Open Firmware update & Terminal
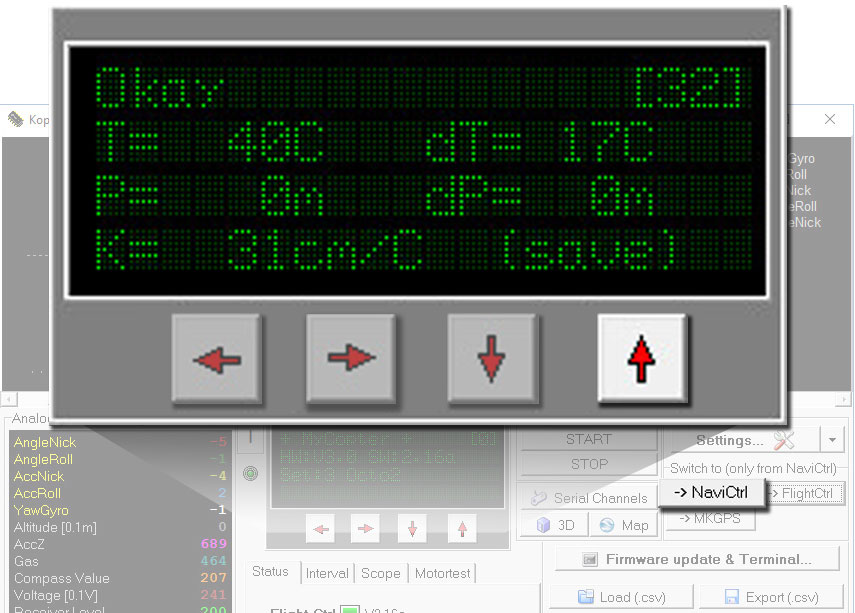Image resolution: width=855 pixels, height=613 pixels. point(696,559)
